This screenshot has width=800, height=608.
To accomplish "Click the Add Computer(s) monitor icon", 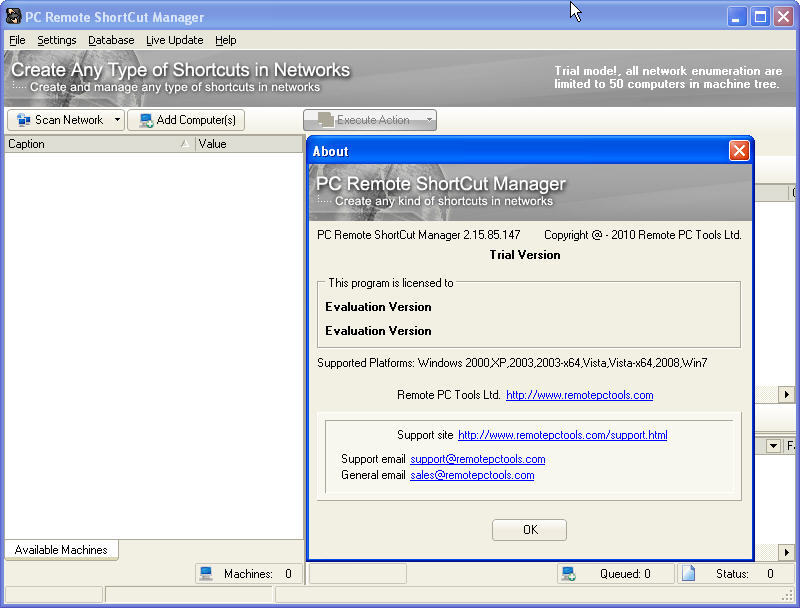I will (146, 120).
